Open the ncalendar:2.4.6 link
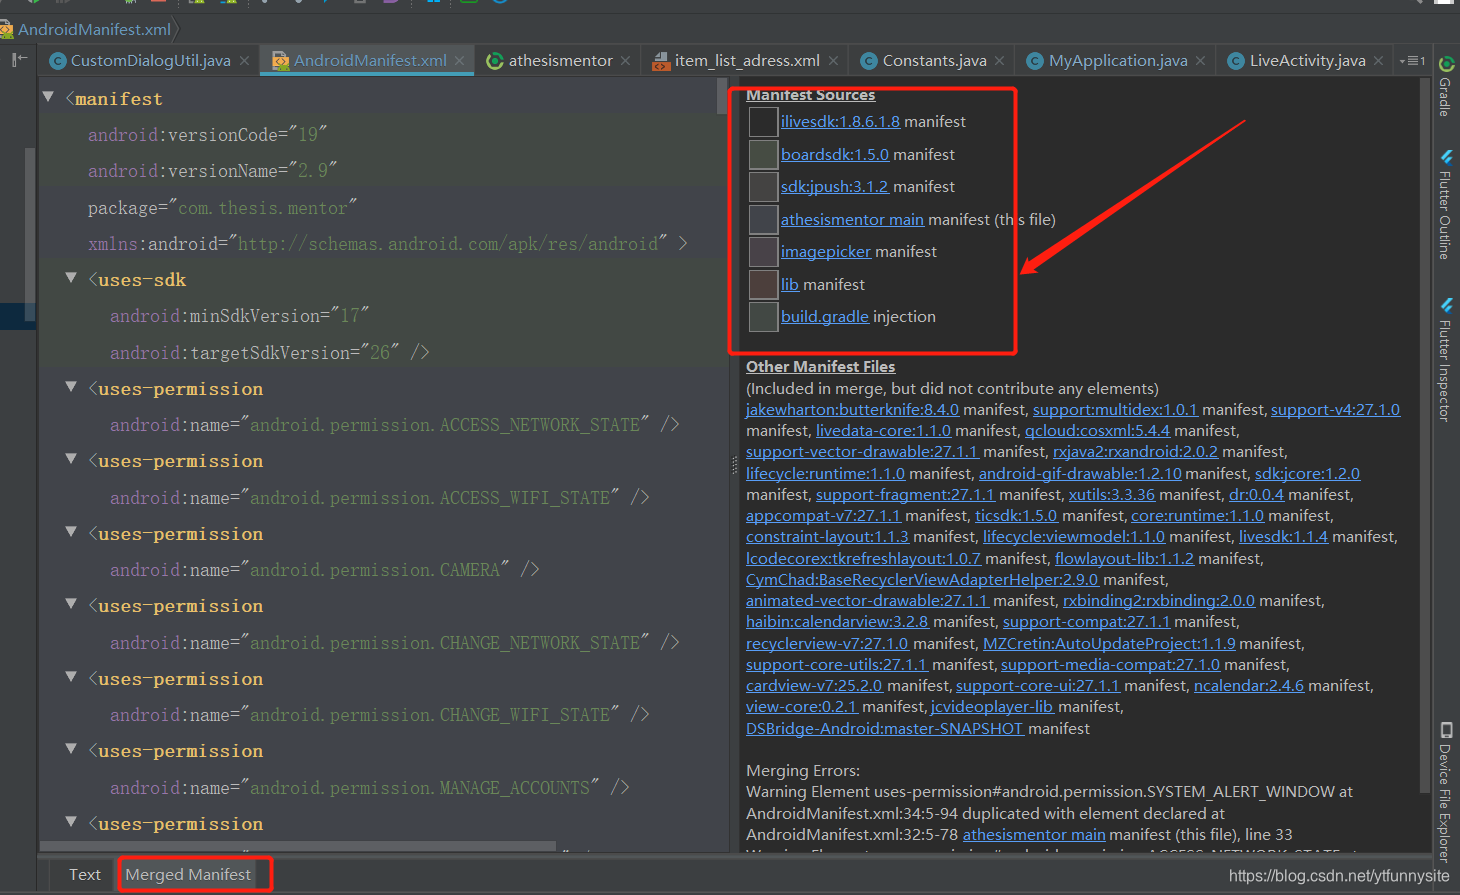Viewport: 1460px width, 895px height. point(1249,686)
